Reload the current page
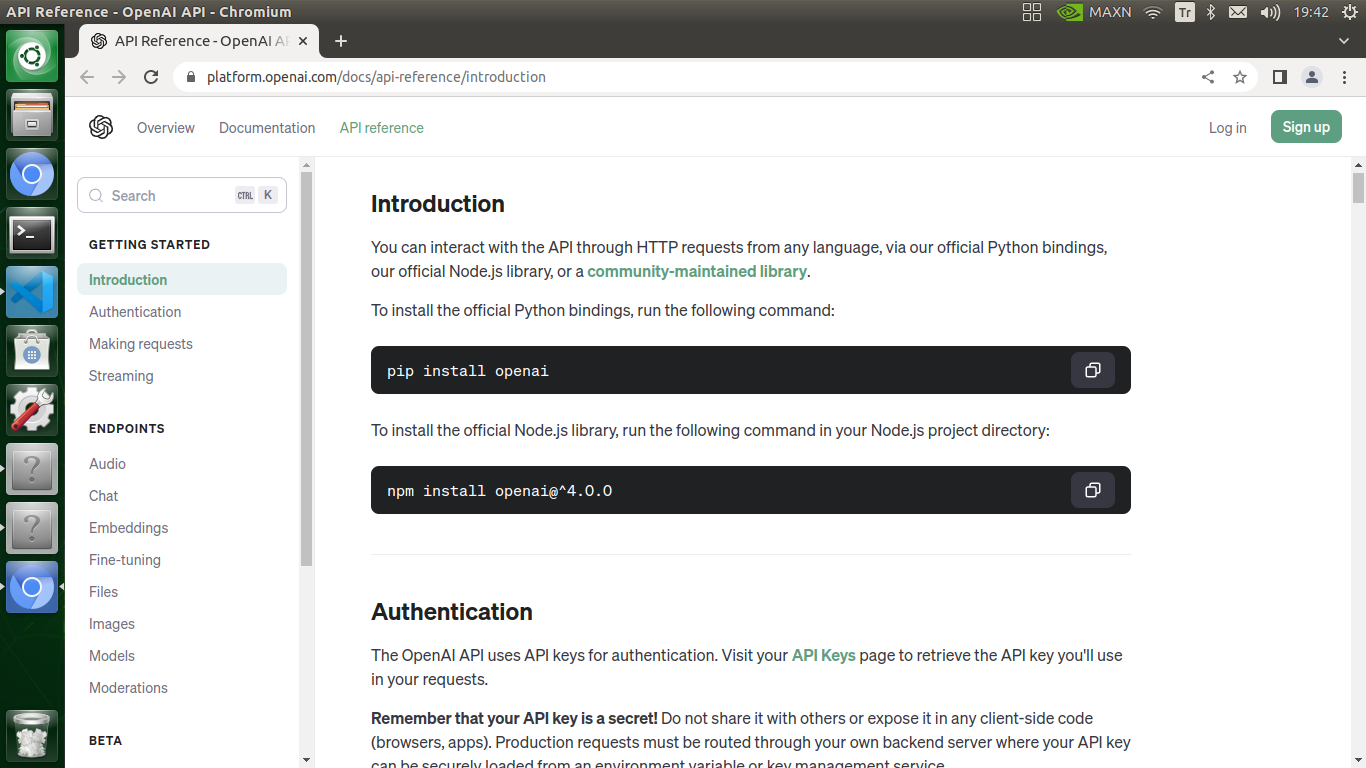1366x768 pixels. (x=151, y=77)
